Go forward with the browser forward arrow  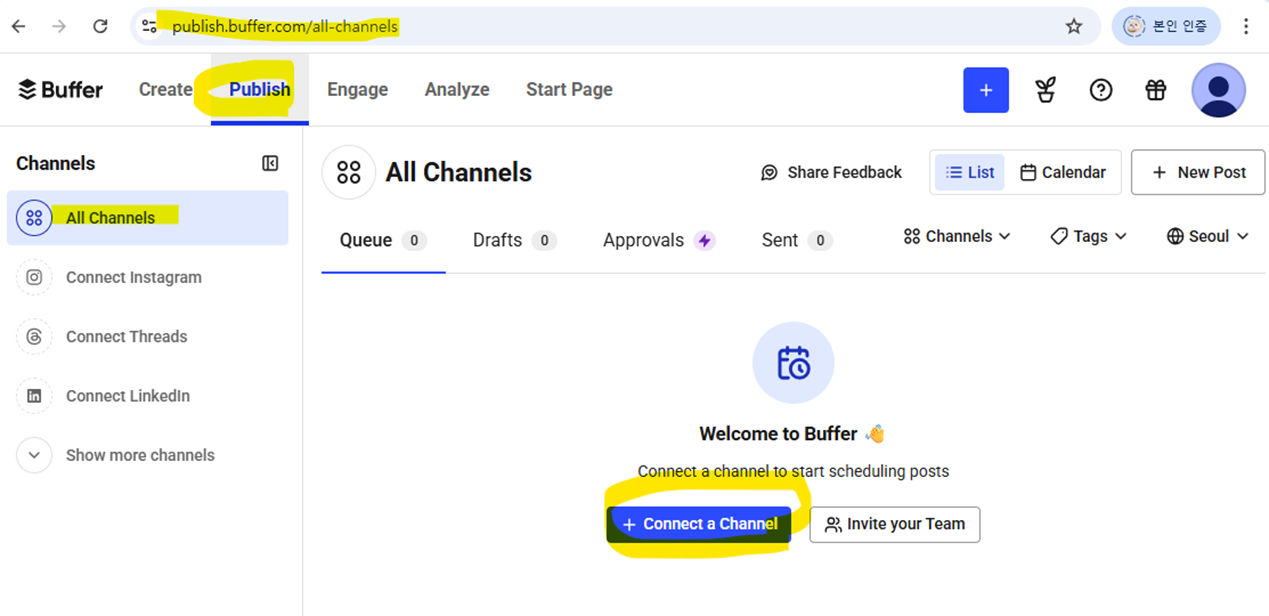(x=59, y=27)
